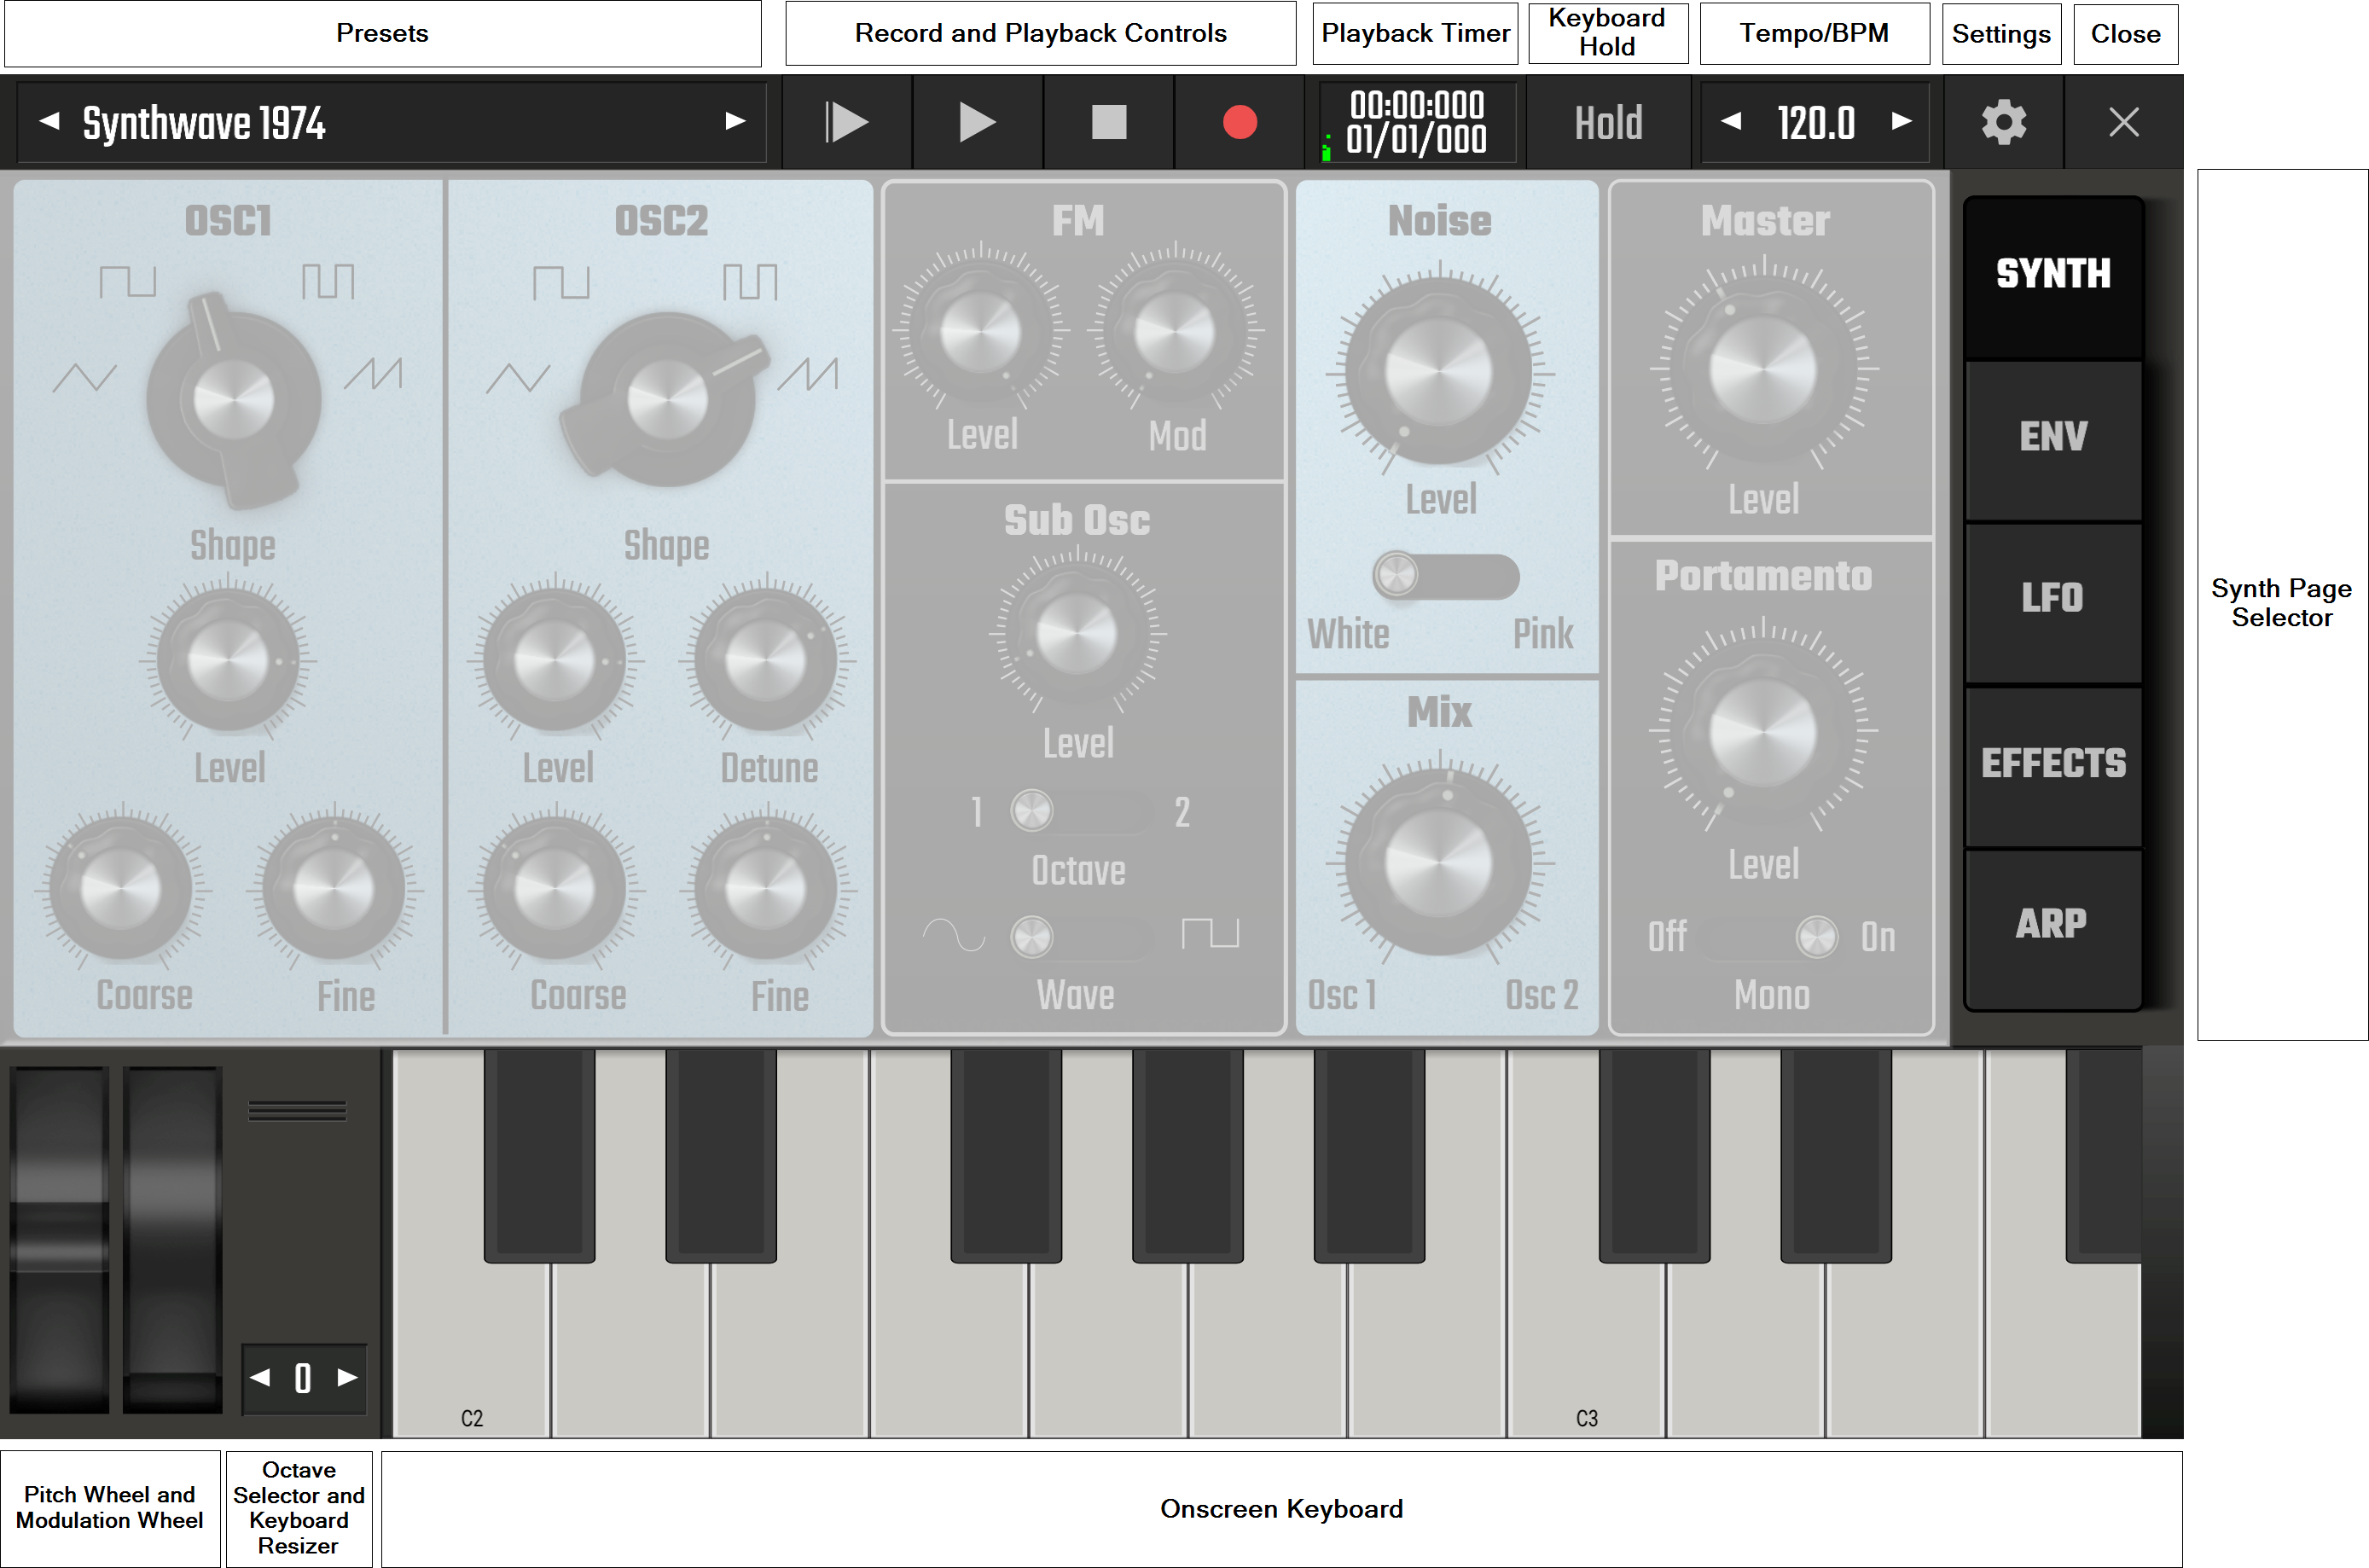This screenshot has height=1568, width=2369.
Task: Select OSC2 sawtooth wave shape icon
Action: (x=808, y=375)
